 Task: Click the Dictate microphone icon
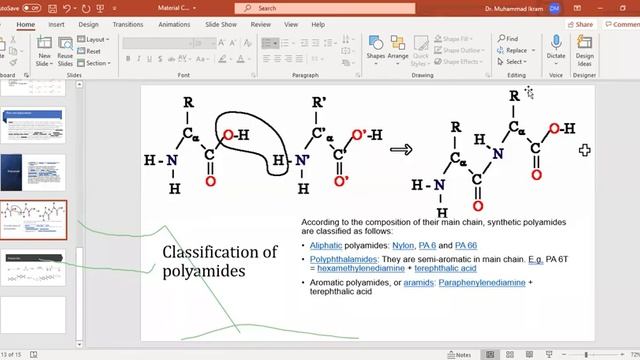click(x=556, y=42)
